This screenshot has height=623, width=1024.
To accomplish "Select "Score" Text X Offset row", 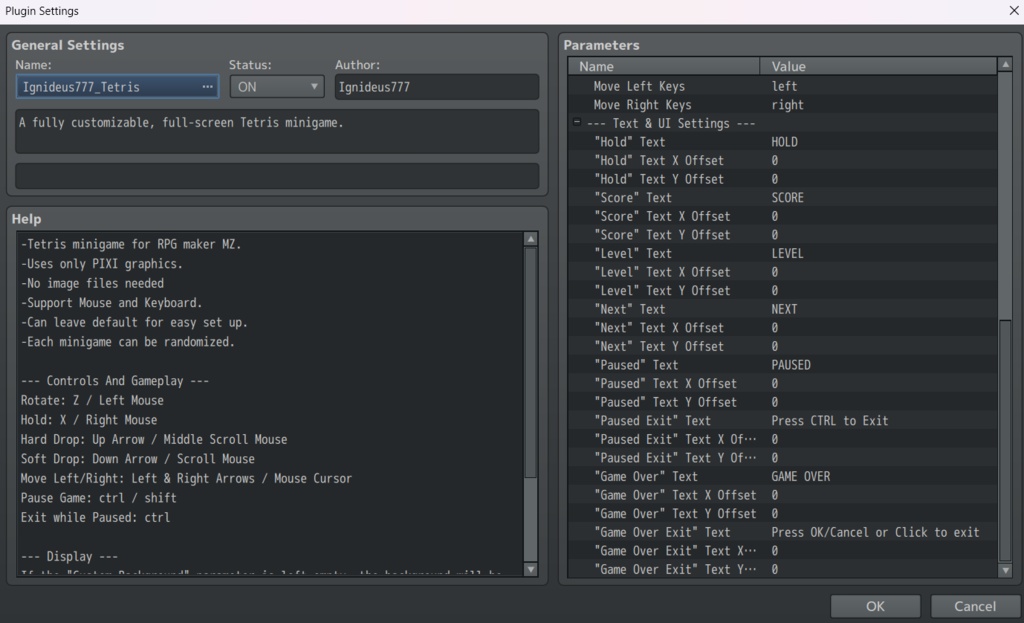I will 782,216.
